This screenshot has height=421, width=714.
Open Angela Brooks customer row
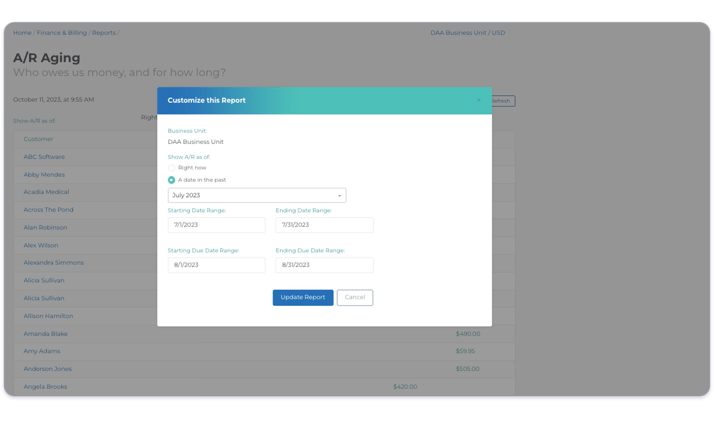tap(45, 387)
